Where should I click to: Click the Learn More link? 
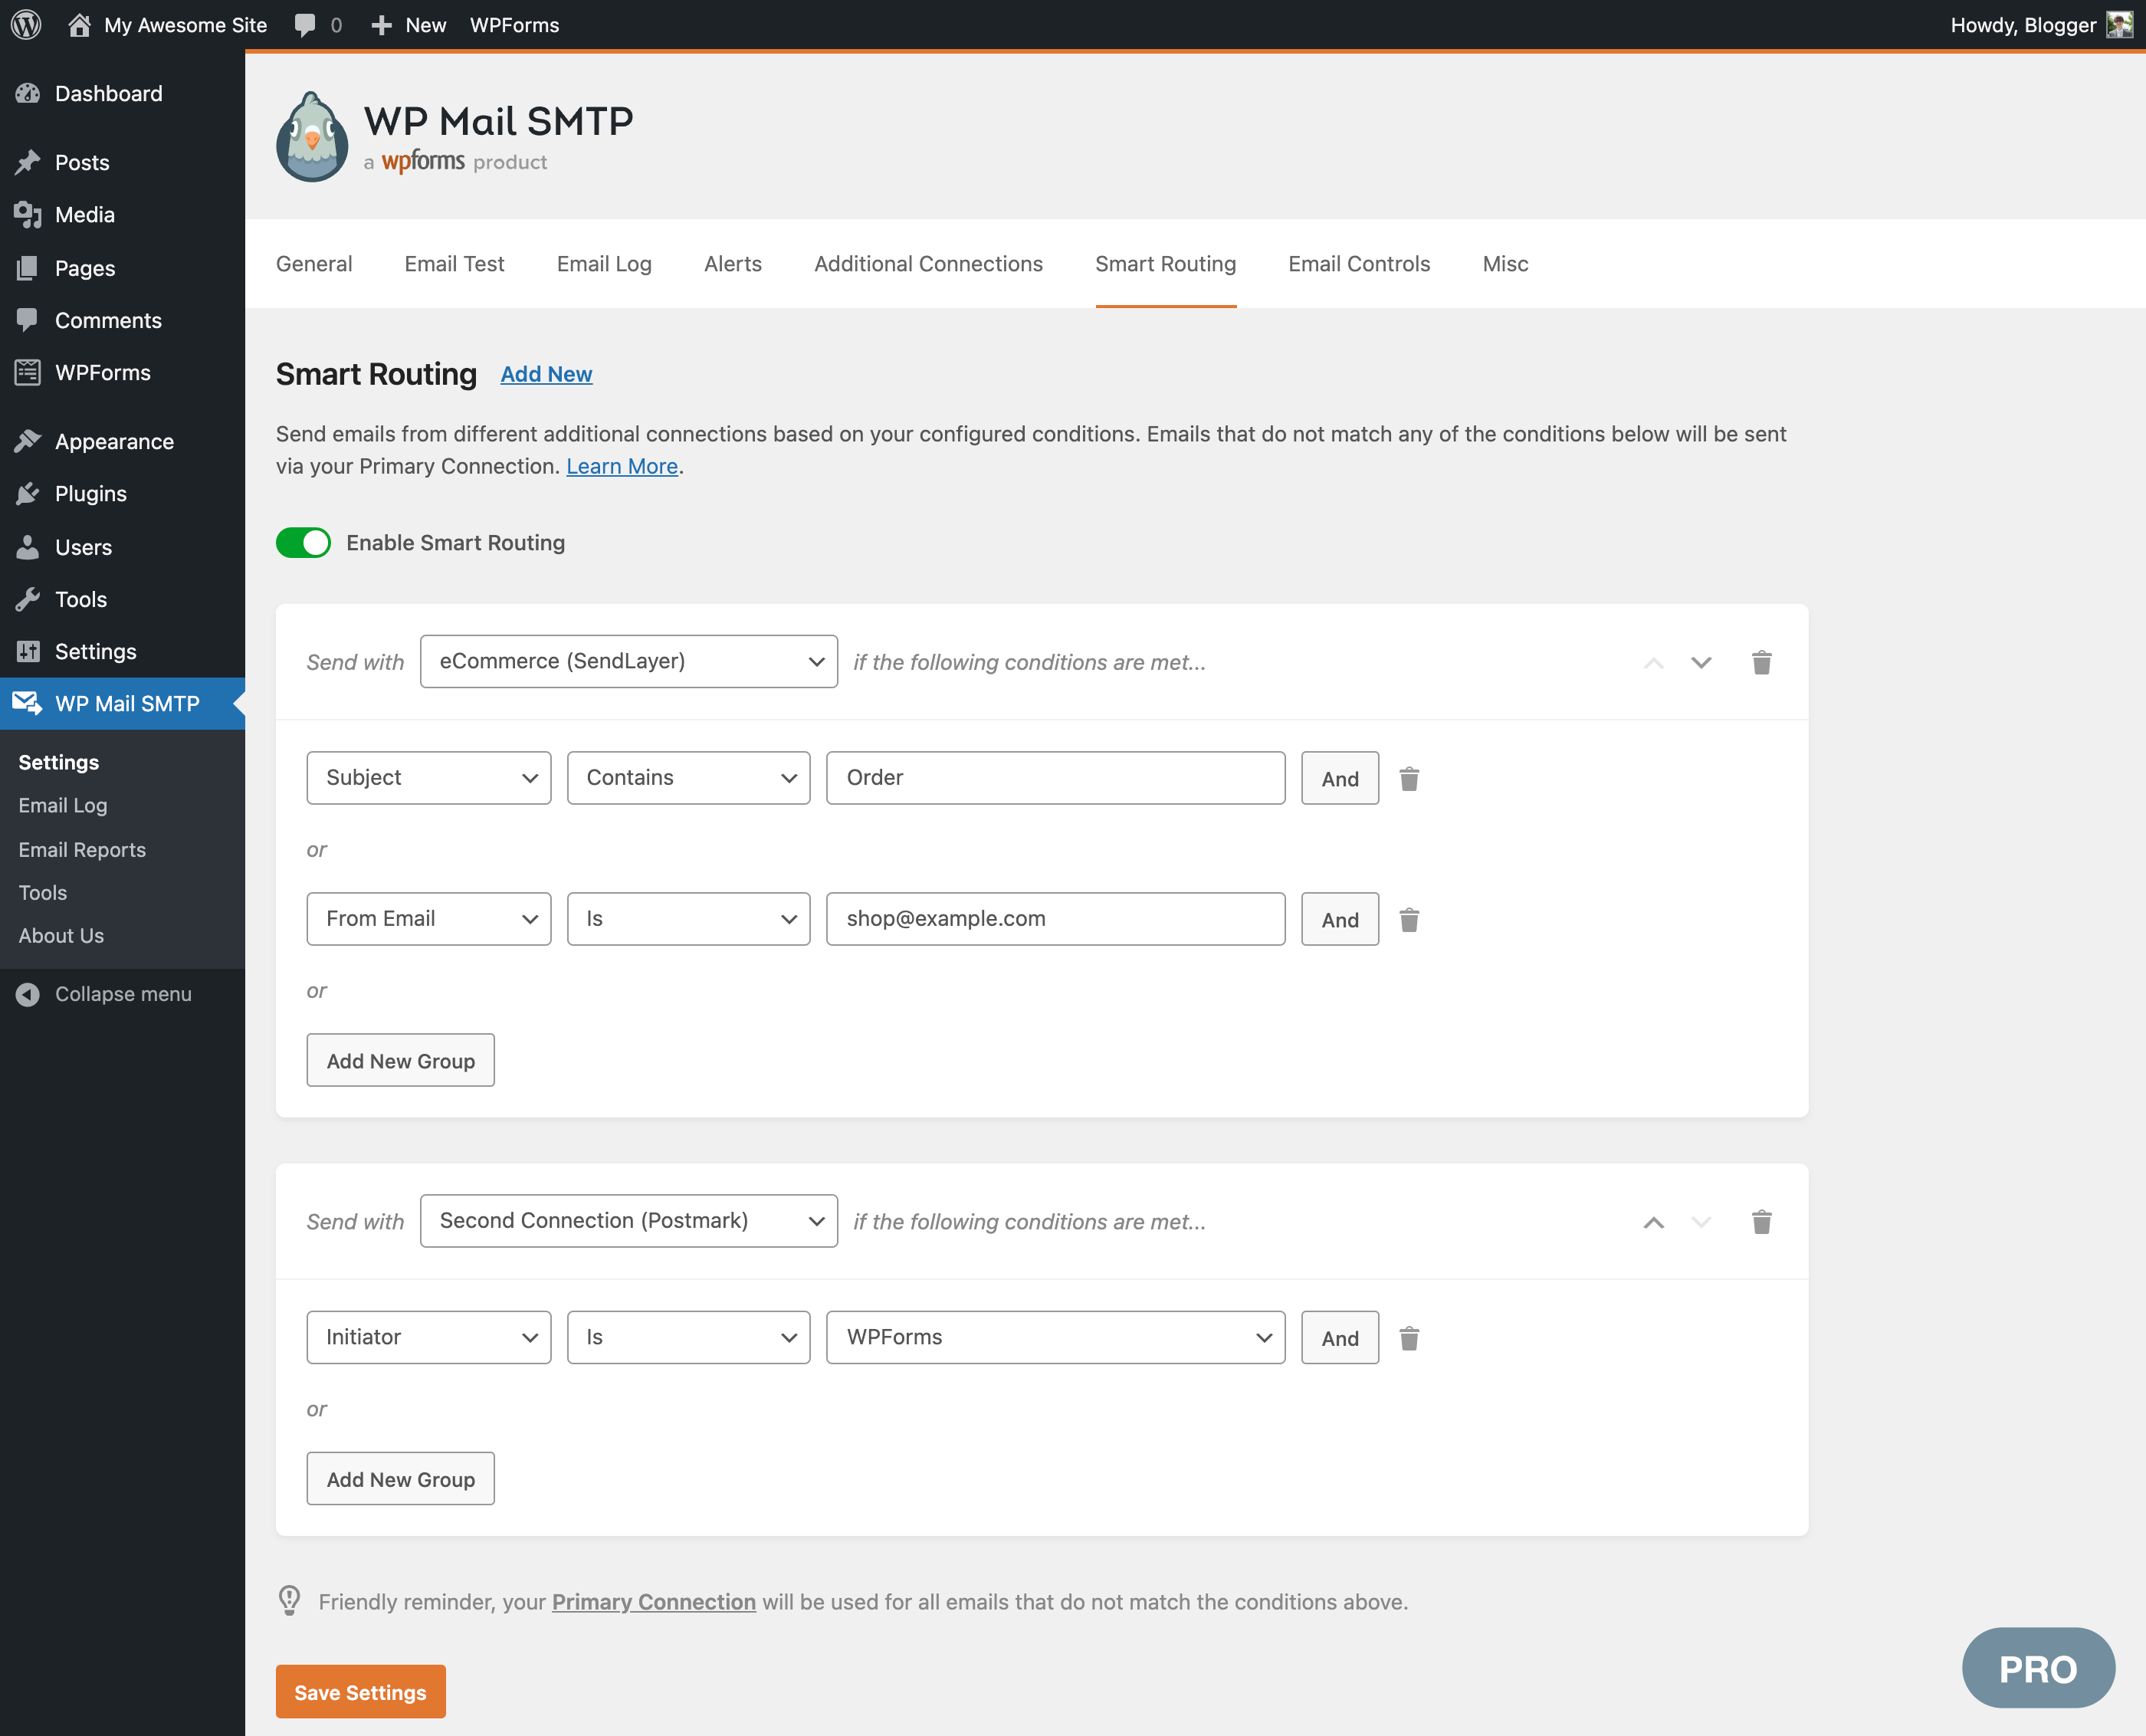click(622, 464)
